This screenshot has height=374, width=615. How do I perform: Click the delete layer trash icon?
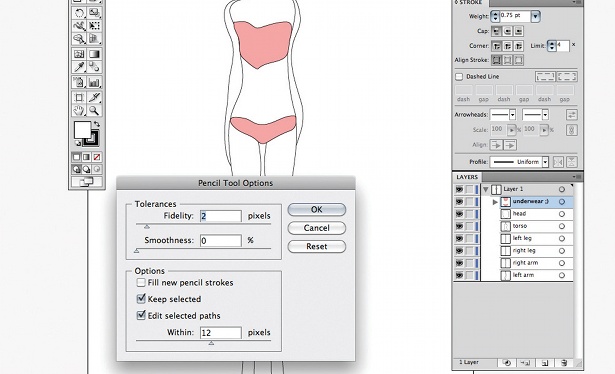click(x=564, y=363)
